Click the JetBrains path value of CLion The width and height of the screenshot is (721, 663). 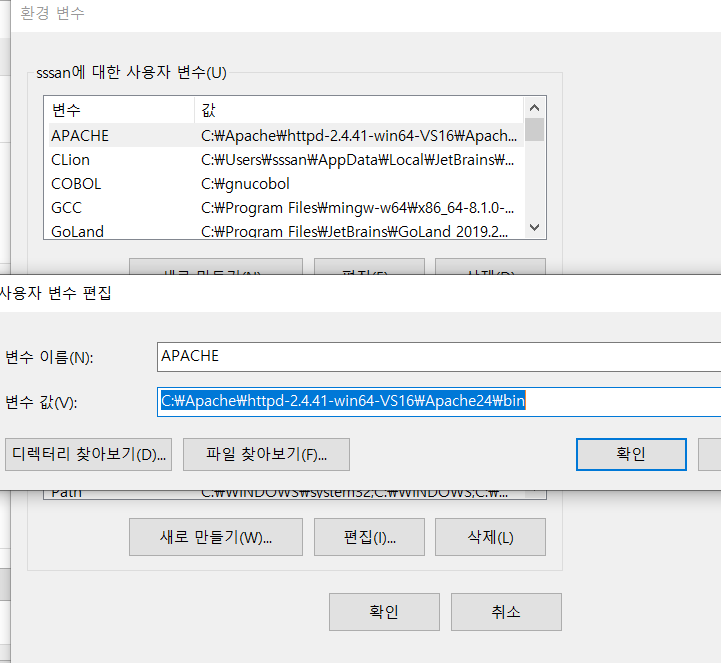[357, 160]
